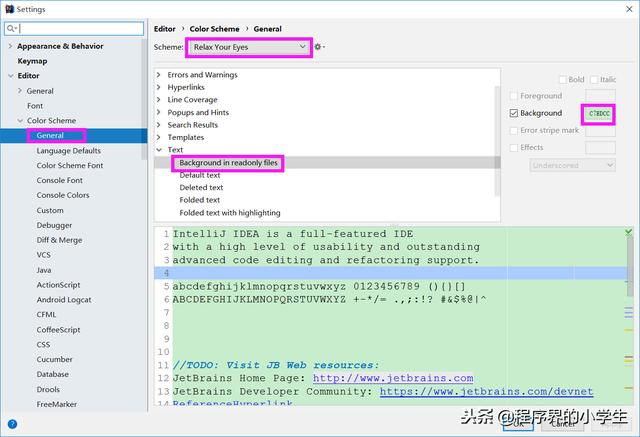Open ActionScript color settings

58,285
